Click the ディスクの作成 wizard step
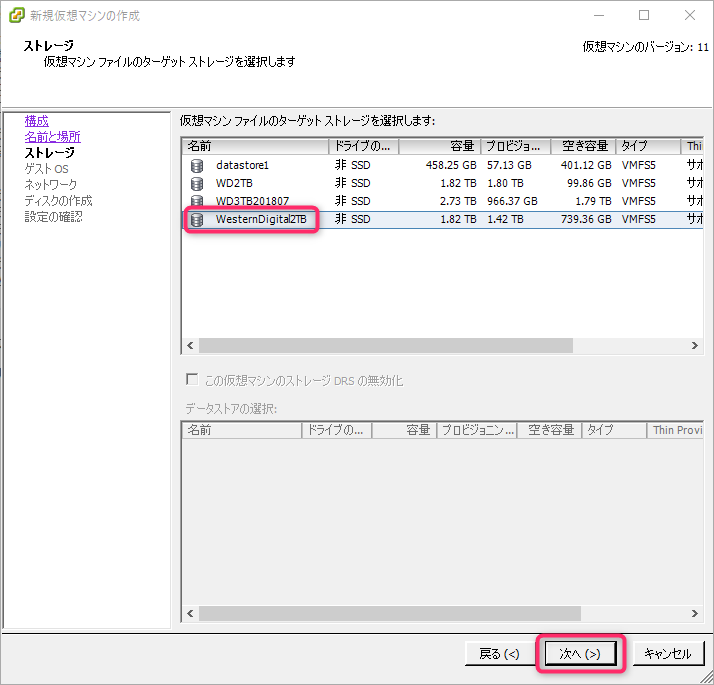This screenshot has height=685, width=714. coord(58,201)
